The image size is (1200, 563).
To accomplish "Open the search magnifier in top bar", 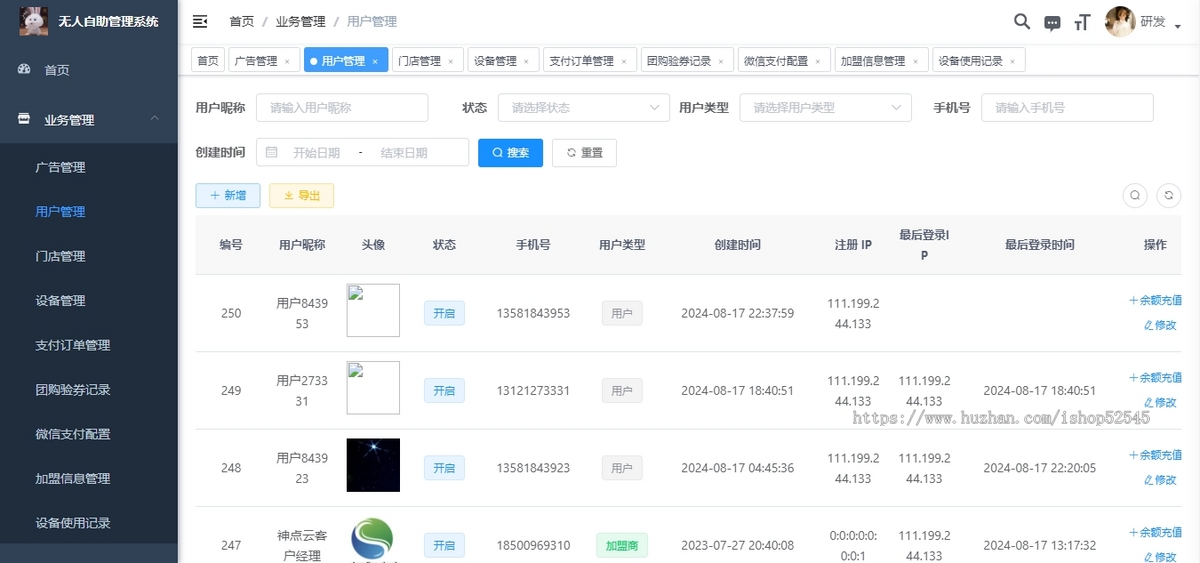I will [1022, 21].
